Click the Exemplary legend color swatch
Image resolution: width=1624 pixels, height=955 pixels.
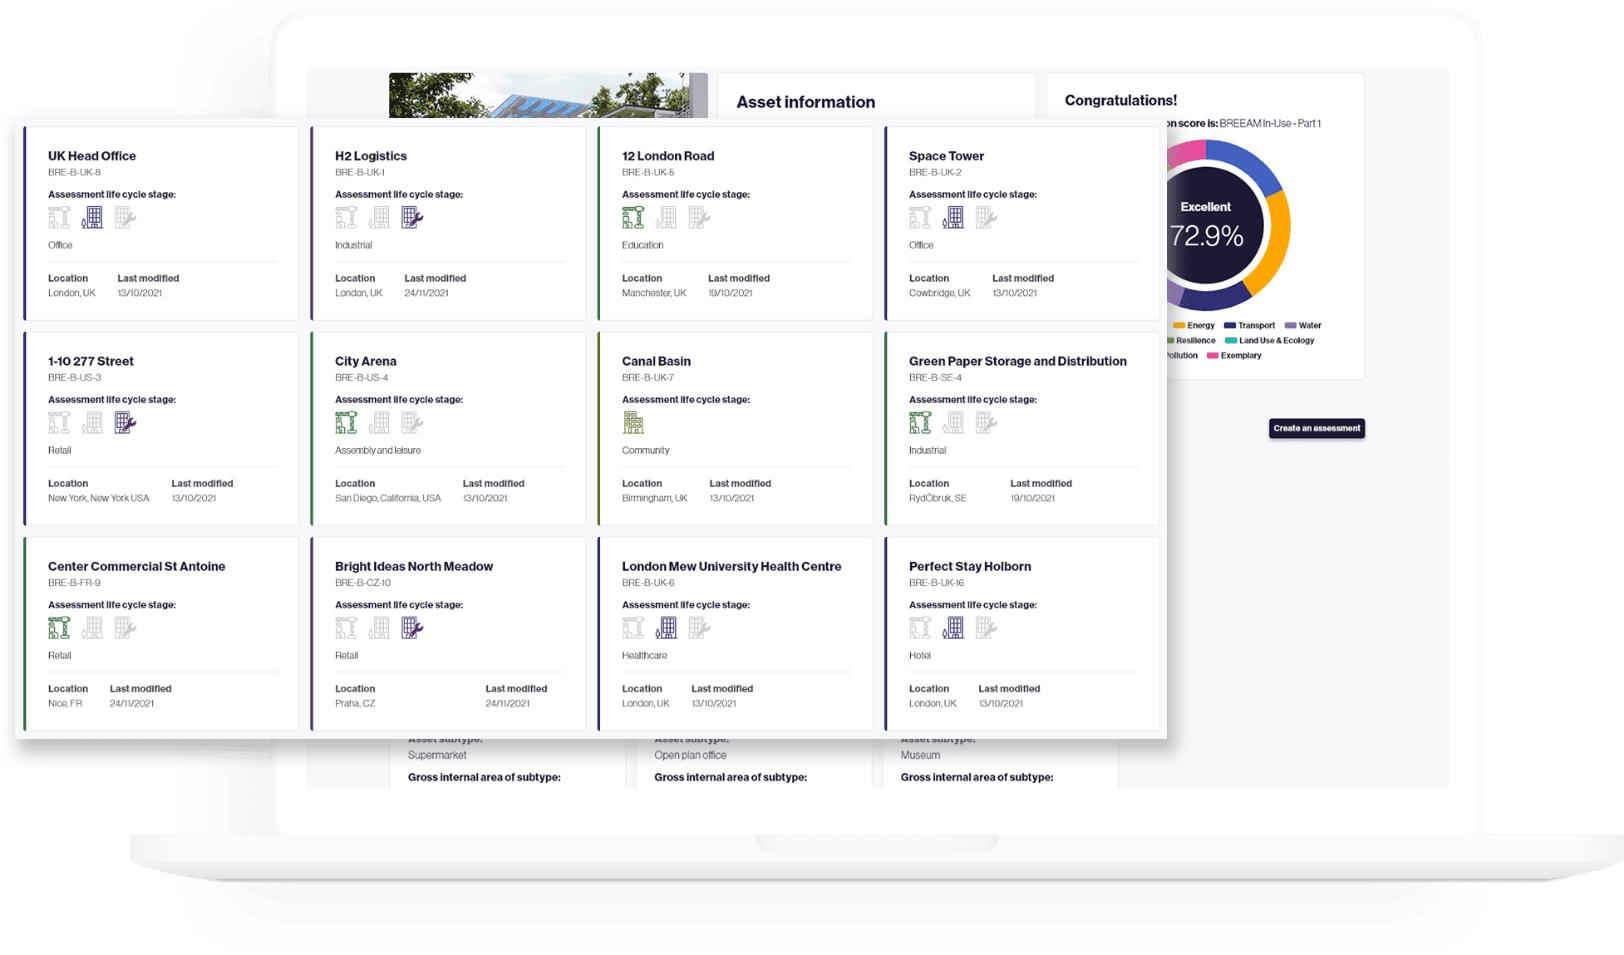pos(1212,355)
